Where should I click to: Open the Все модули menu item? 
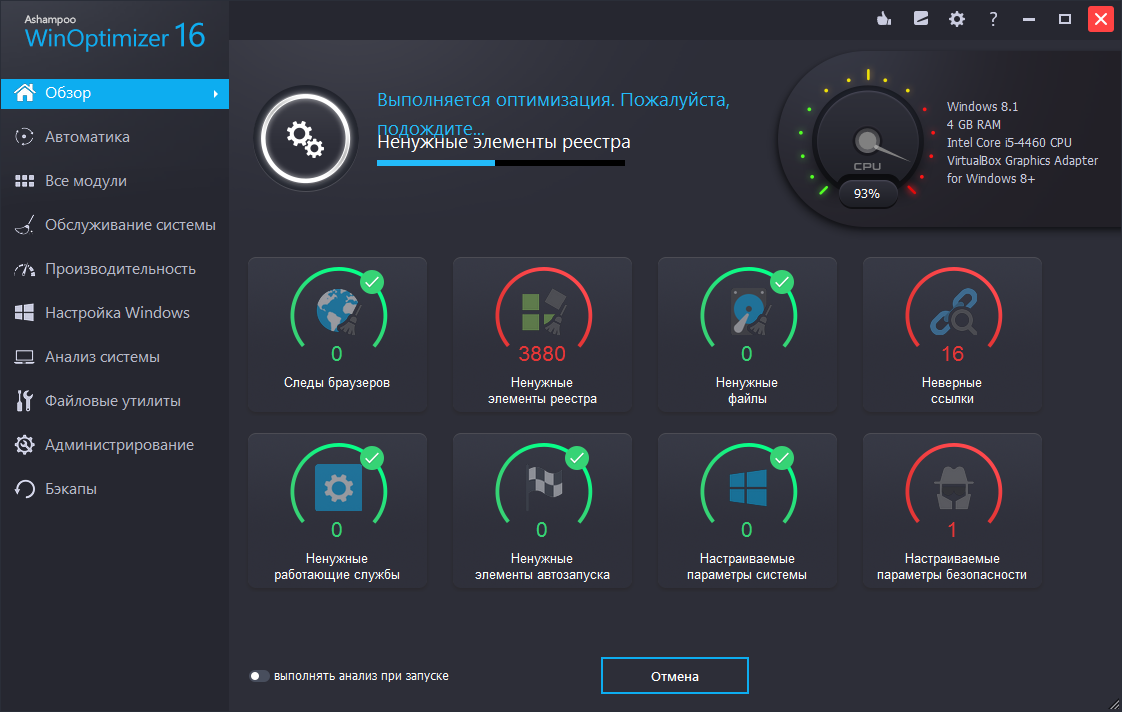(x=114, y=181)
